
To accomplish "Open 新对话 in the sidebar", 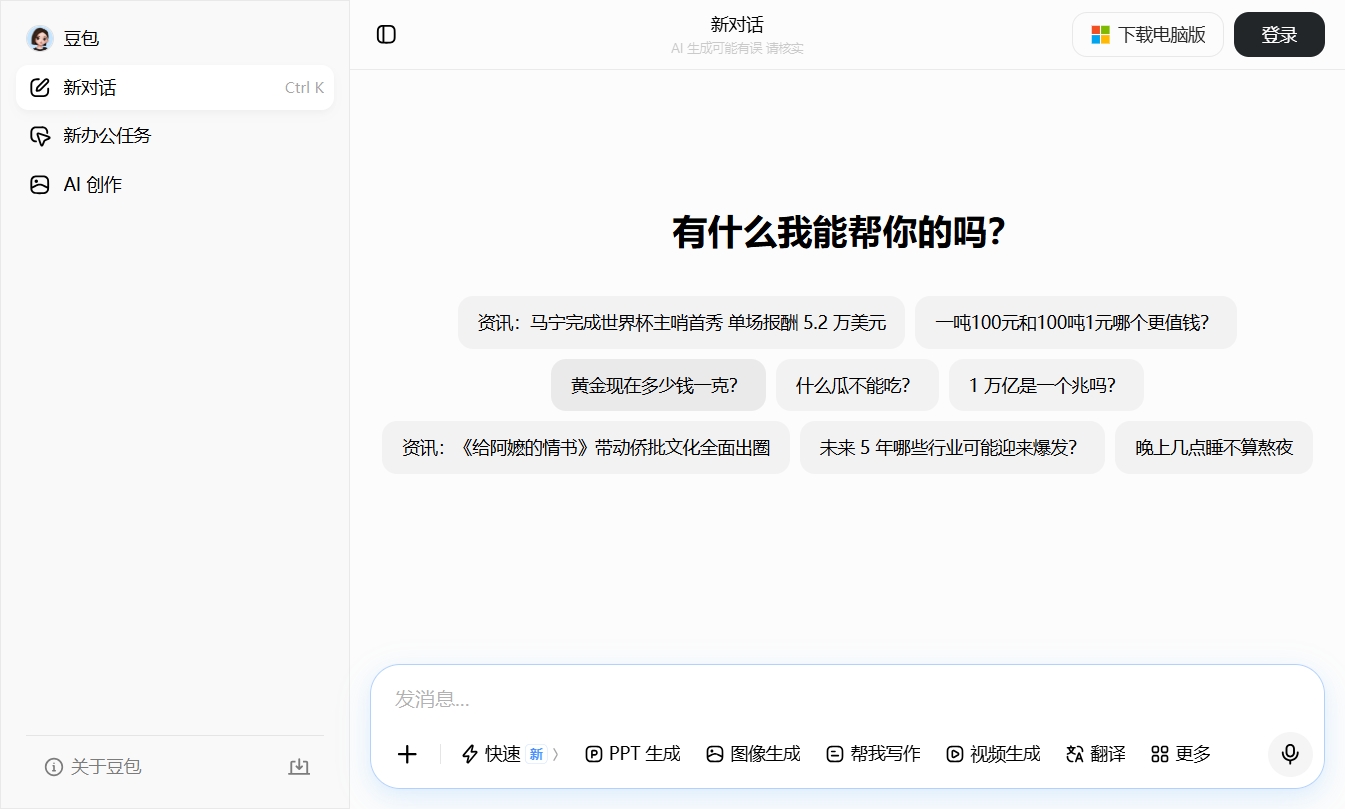I will 175,88.
